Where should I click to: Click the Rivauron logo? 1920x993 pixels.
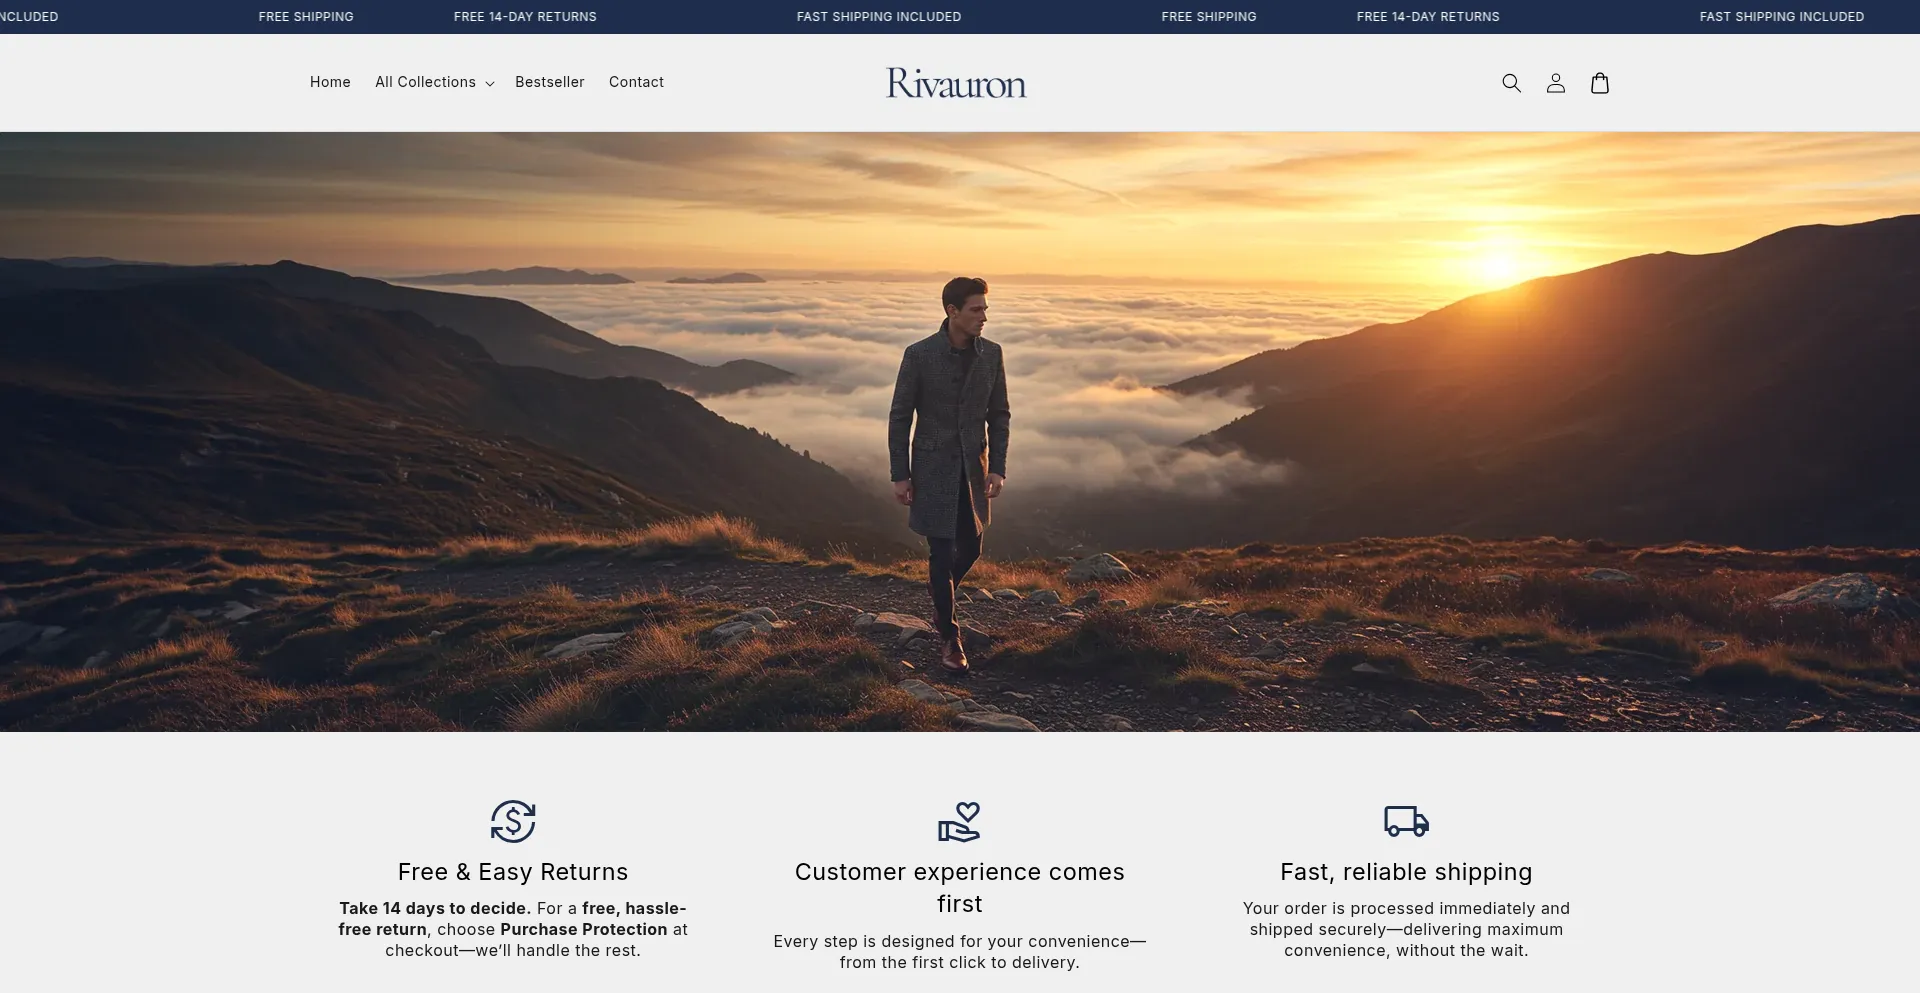955,84
